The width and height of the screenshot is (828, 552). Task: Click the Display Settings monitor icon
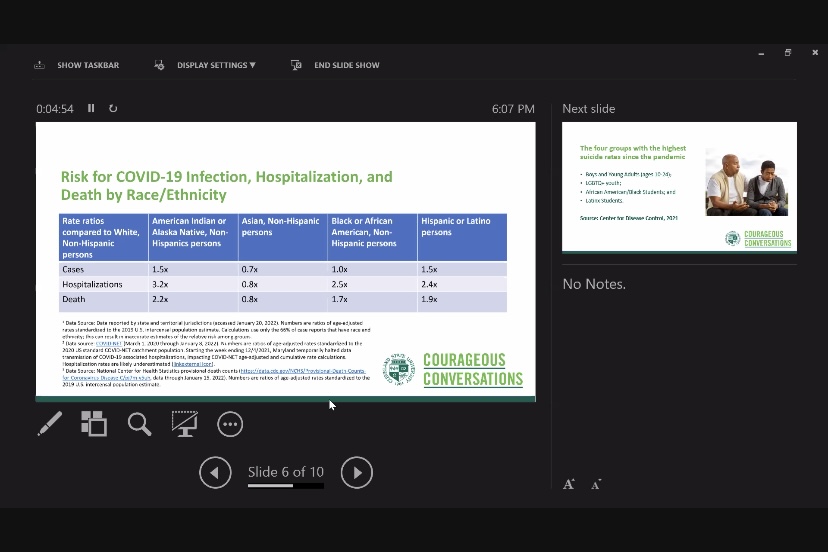click(x=159, y=65)
